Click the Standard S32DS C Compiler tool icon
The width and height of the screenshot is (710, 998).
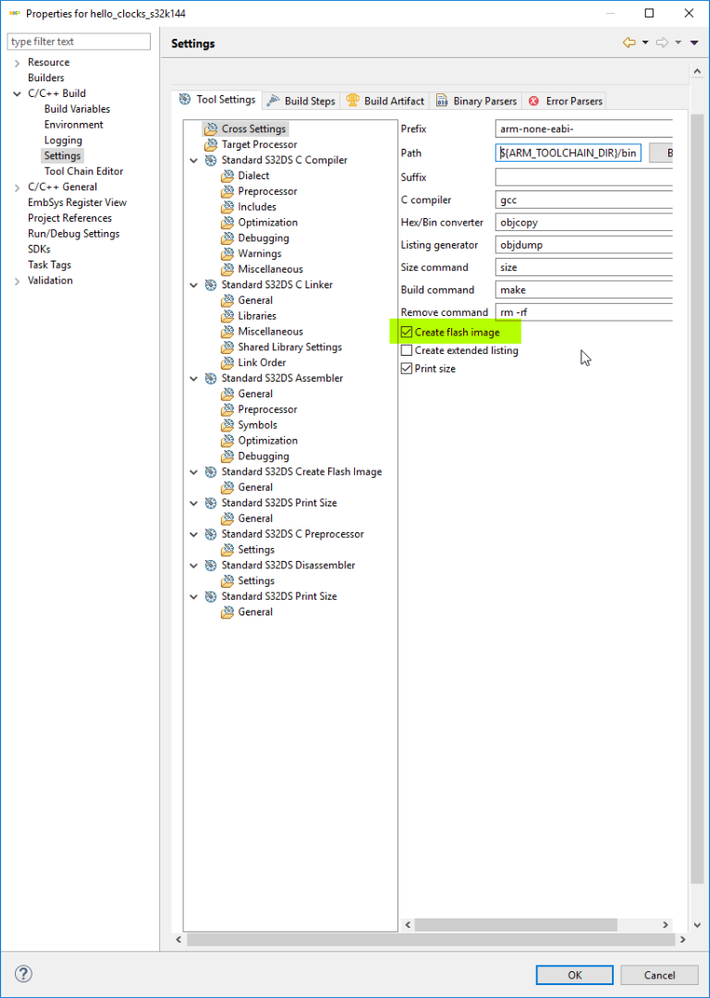(211, 160)
